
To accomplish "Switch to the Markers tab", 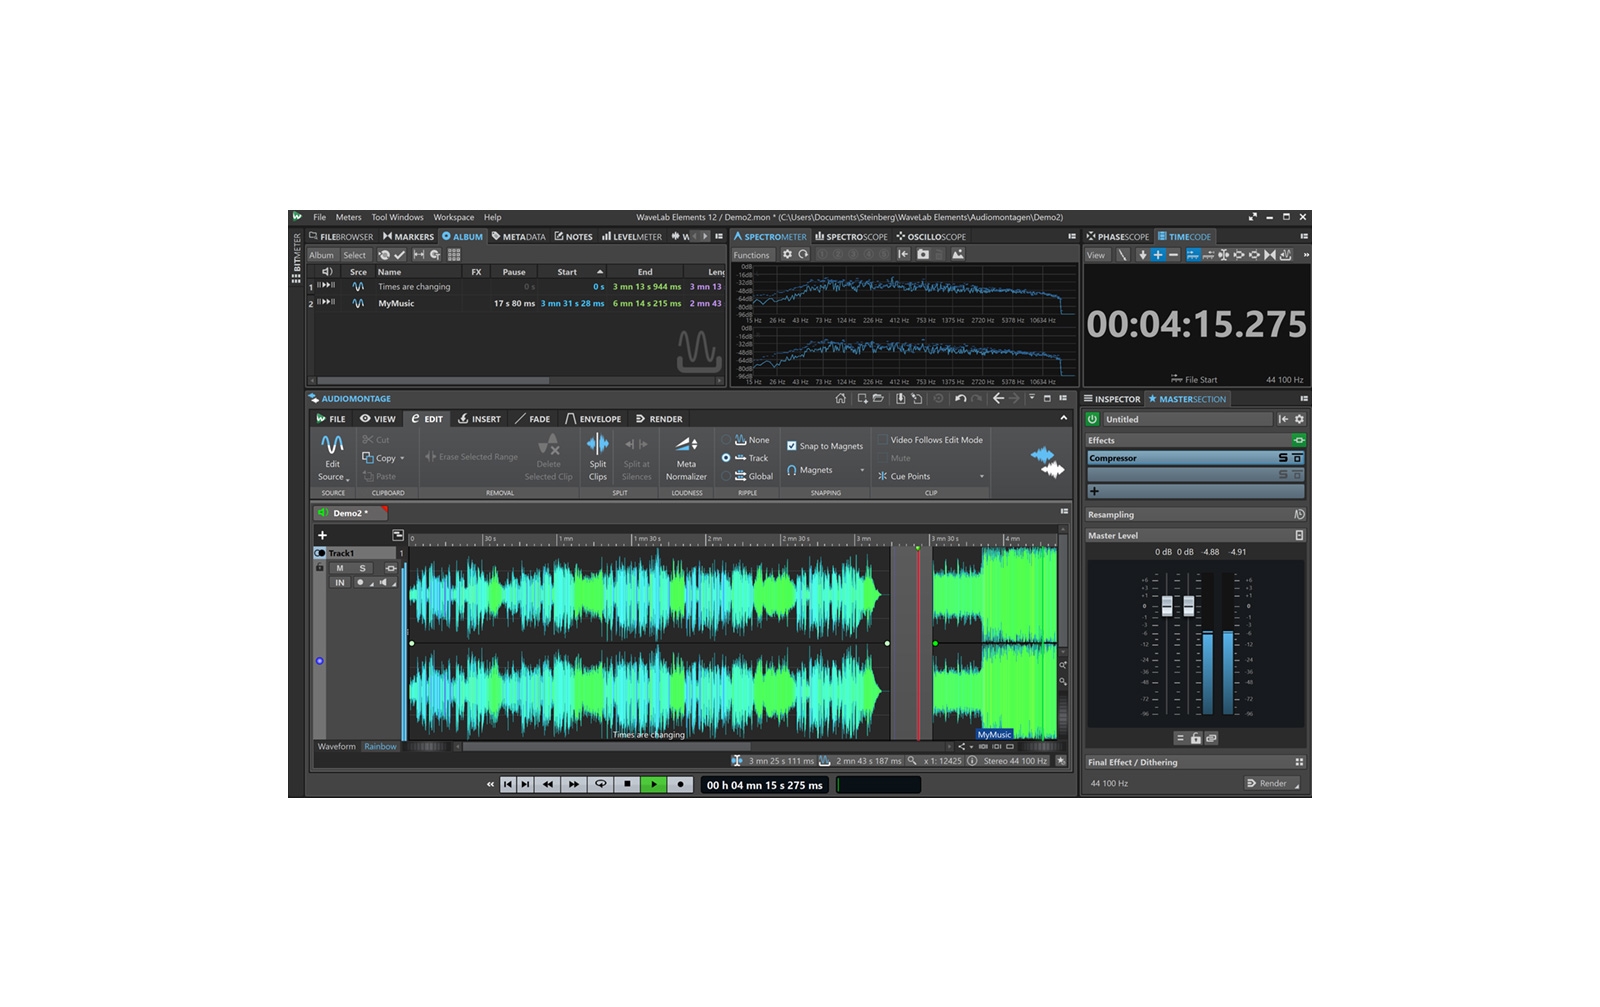I will click(x=408, y=237).
